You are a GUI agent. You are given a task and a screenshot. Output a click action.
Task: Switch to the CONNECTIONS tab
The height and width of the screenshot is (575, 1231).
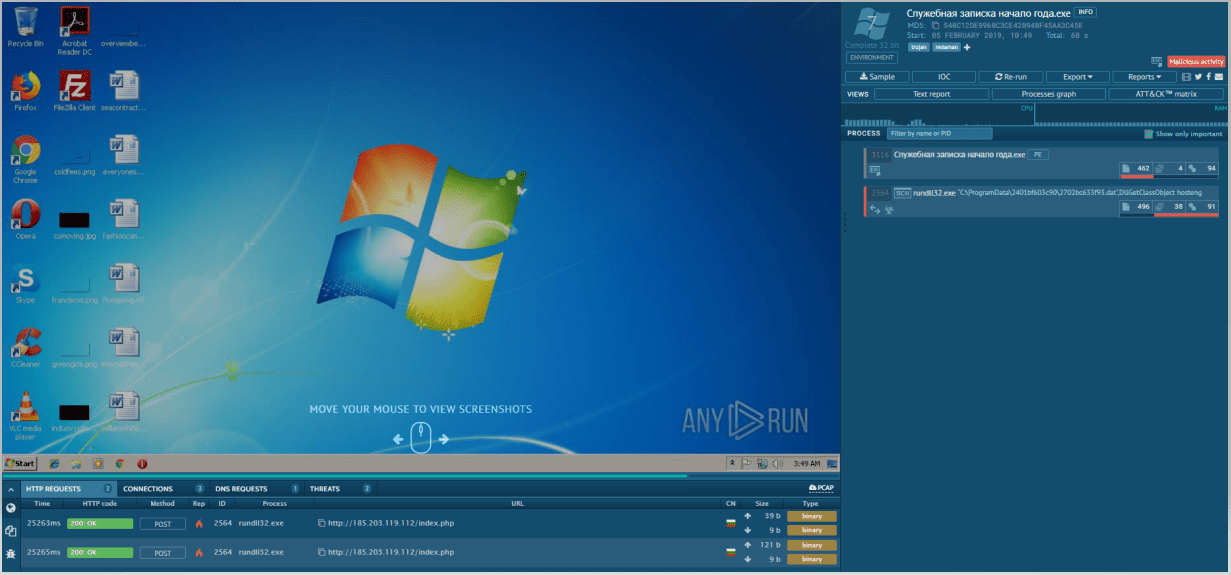point(163,489)
